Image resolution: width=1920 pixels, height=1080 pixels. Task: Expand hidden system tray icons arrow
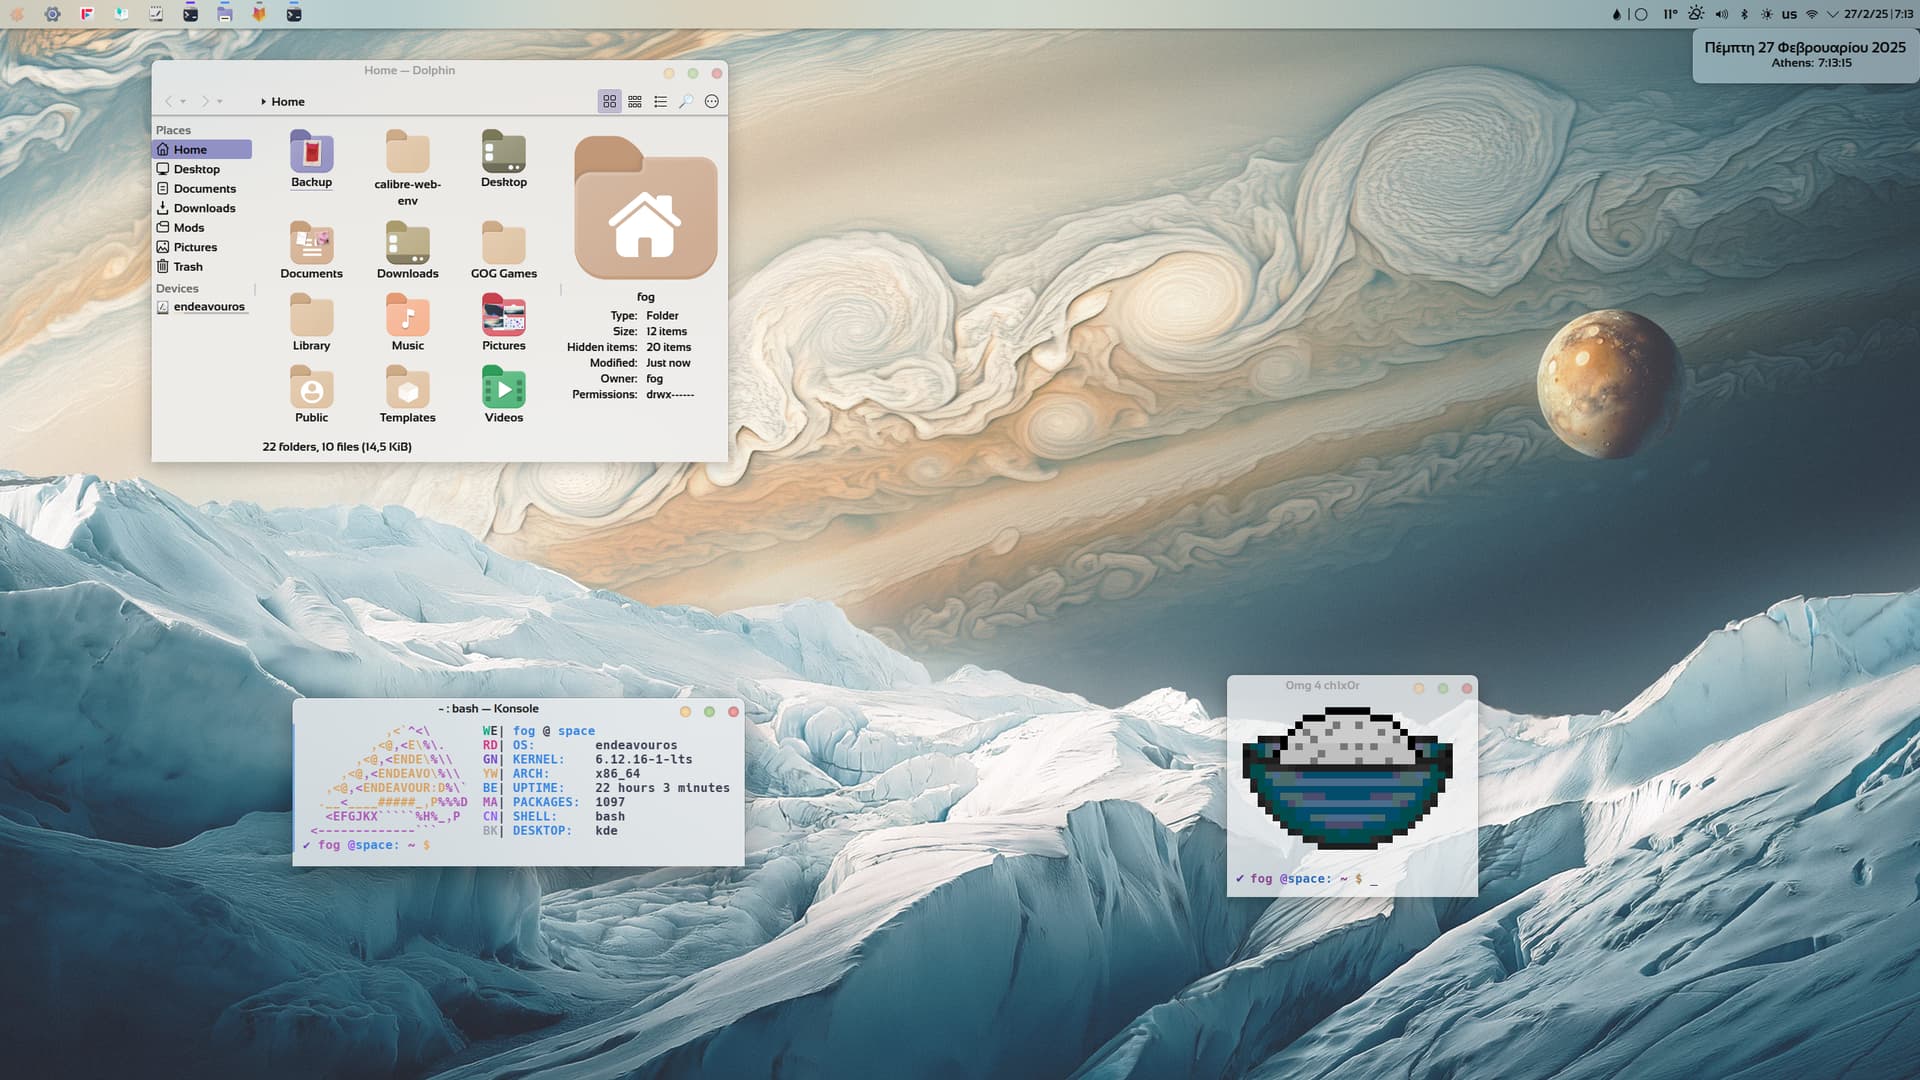(1832, 14)
